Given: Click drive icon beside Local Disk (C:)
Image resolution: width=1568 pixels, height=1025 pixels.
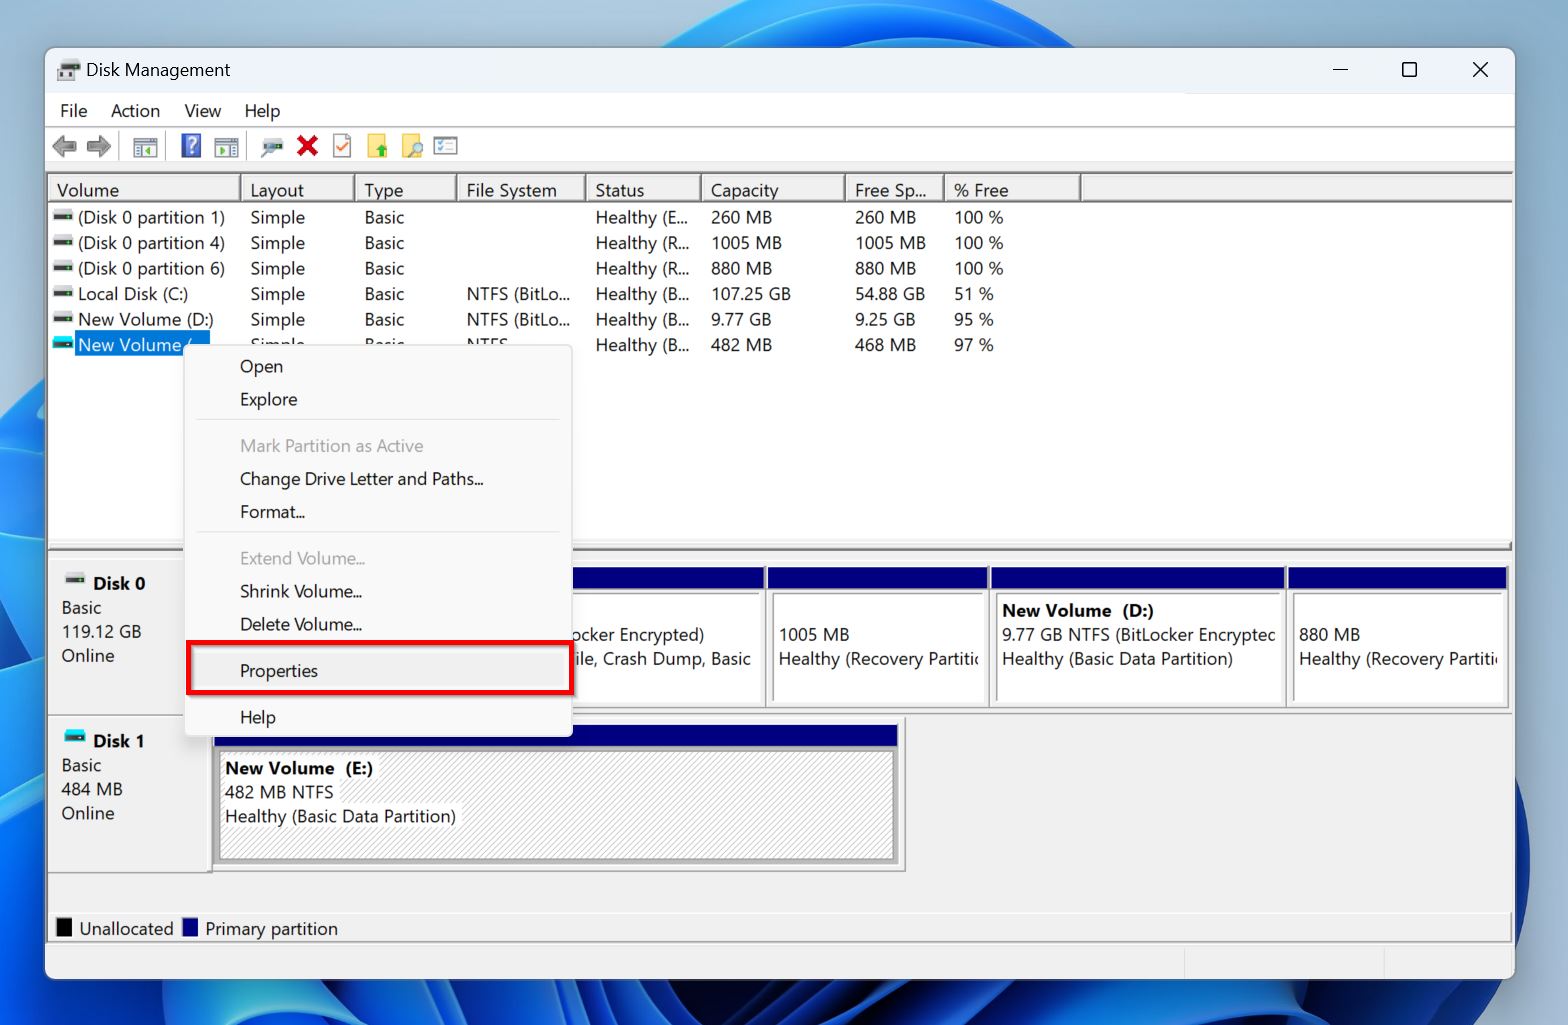Looking at the screenshot, I should click(63, 293).
